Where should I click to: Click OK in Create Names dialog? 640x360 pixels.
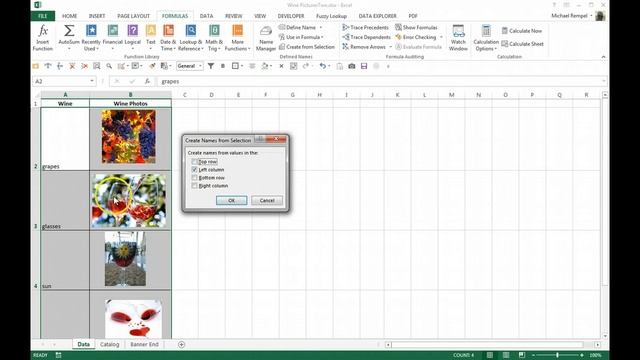231,200
